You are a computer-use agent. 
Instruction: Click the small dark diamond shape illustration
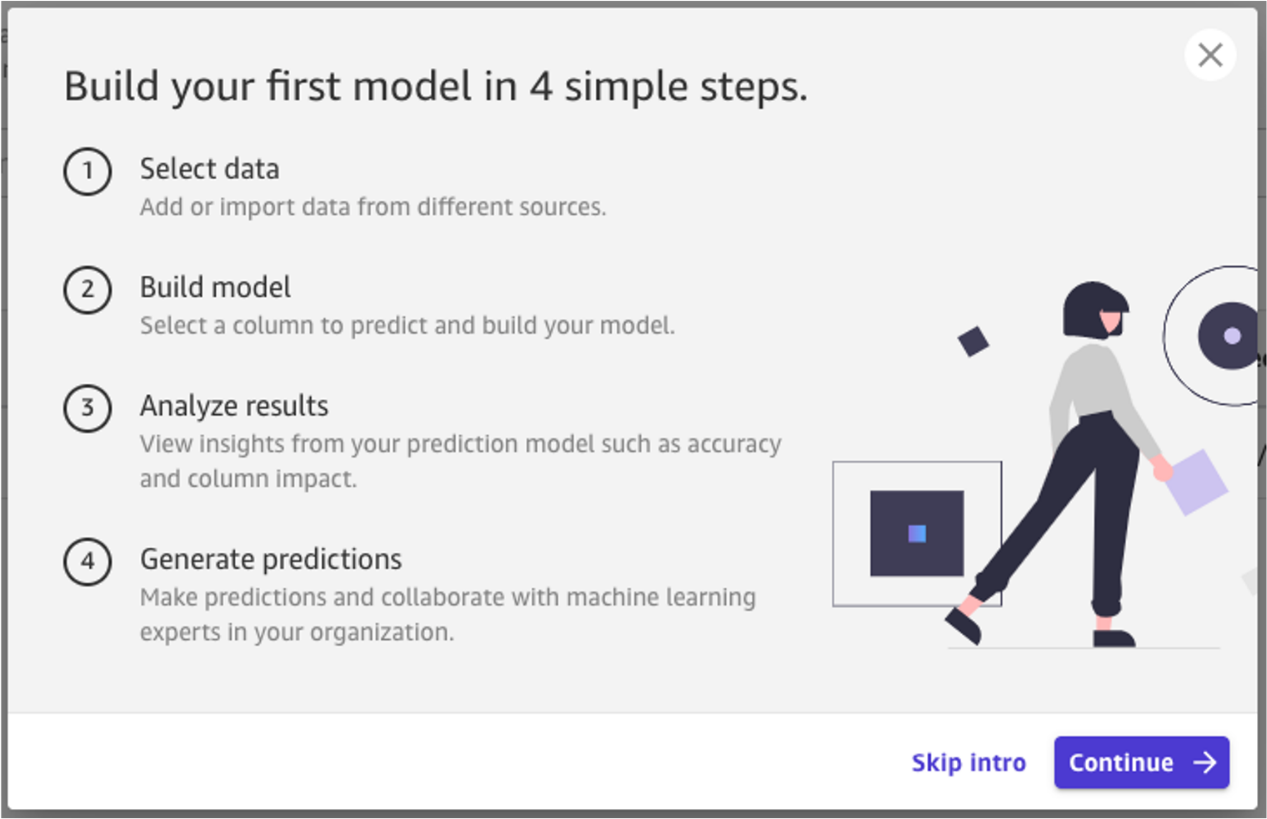coord(973,341)
